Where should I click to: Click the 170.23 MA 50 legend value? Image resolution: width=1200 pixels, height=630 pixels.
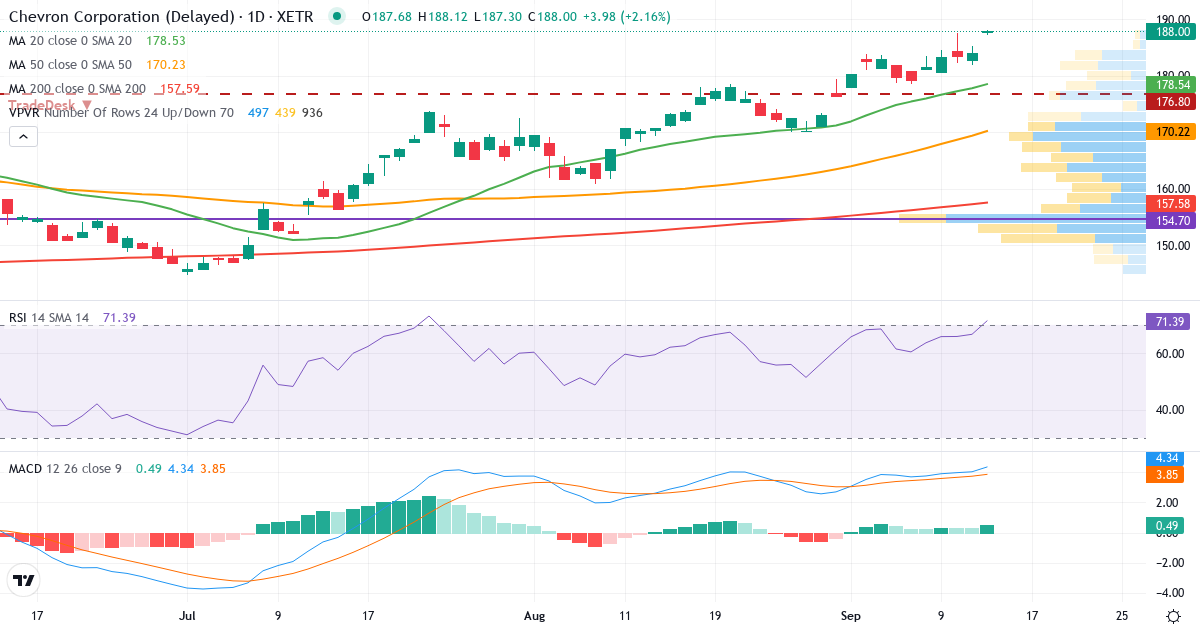(x=166, y=65)
